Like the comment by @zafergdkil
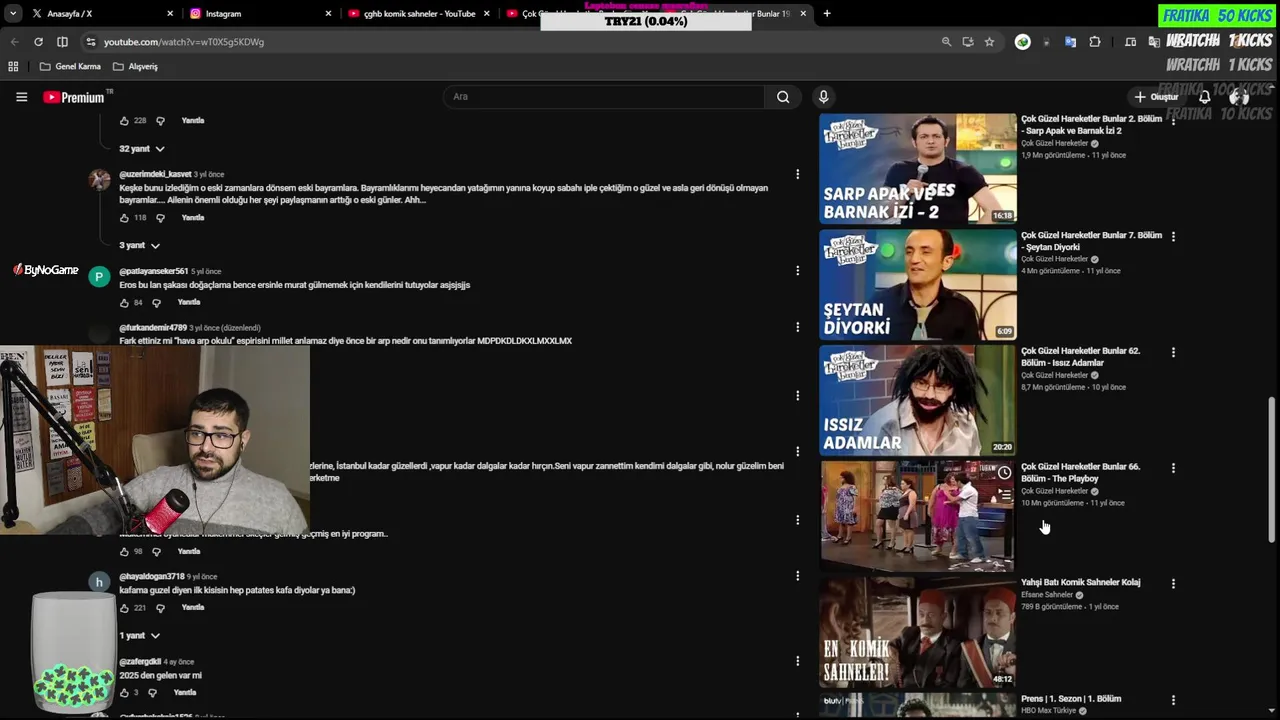1280x720 pixels. click(124, 693)
